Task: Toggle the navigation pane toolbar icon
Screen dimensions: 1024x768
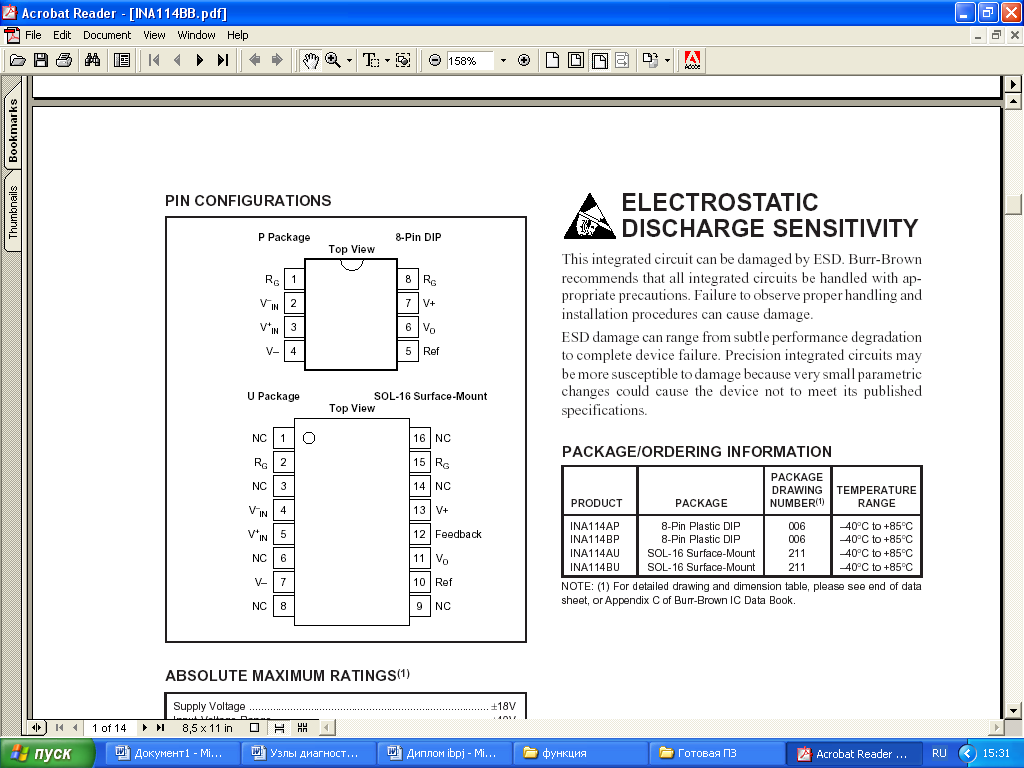Action: tap(121, 61)
